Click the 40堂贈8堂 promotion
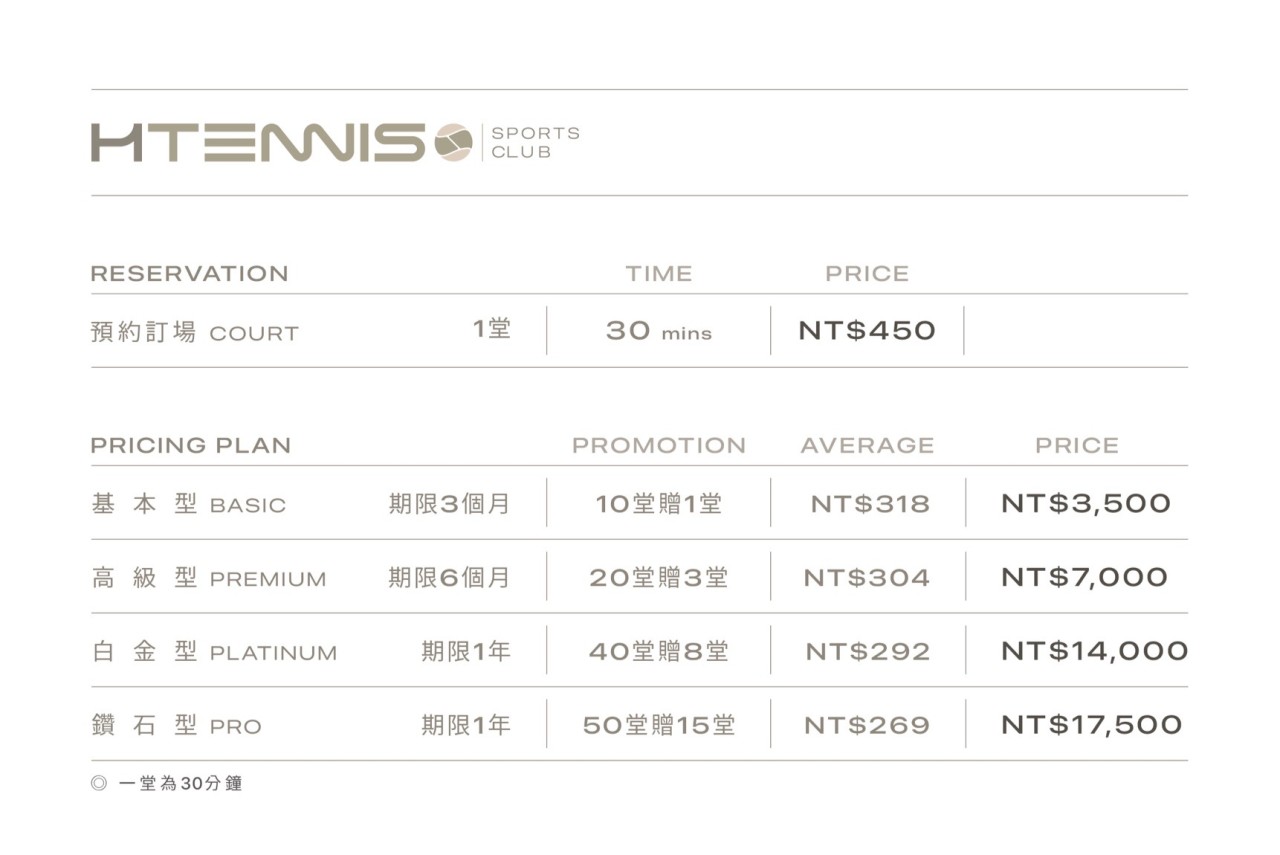The height and width of the screenshot is (855, 1280). [x=658, y=651]
